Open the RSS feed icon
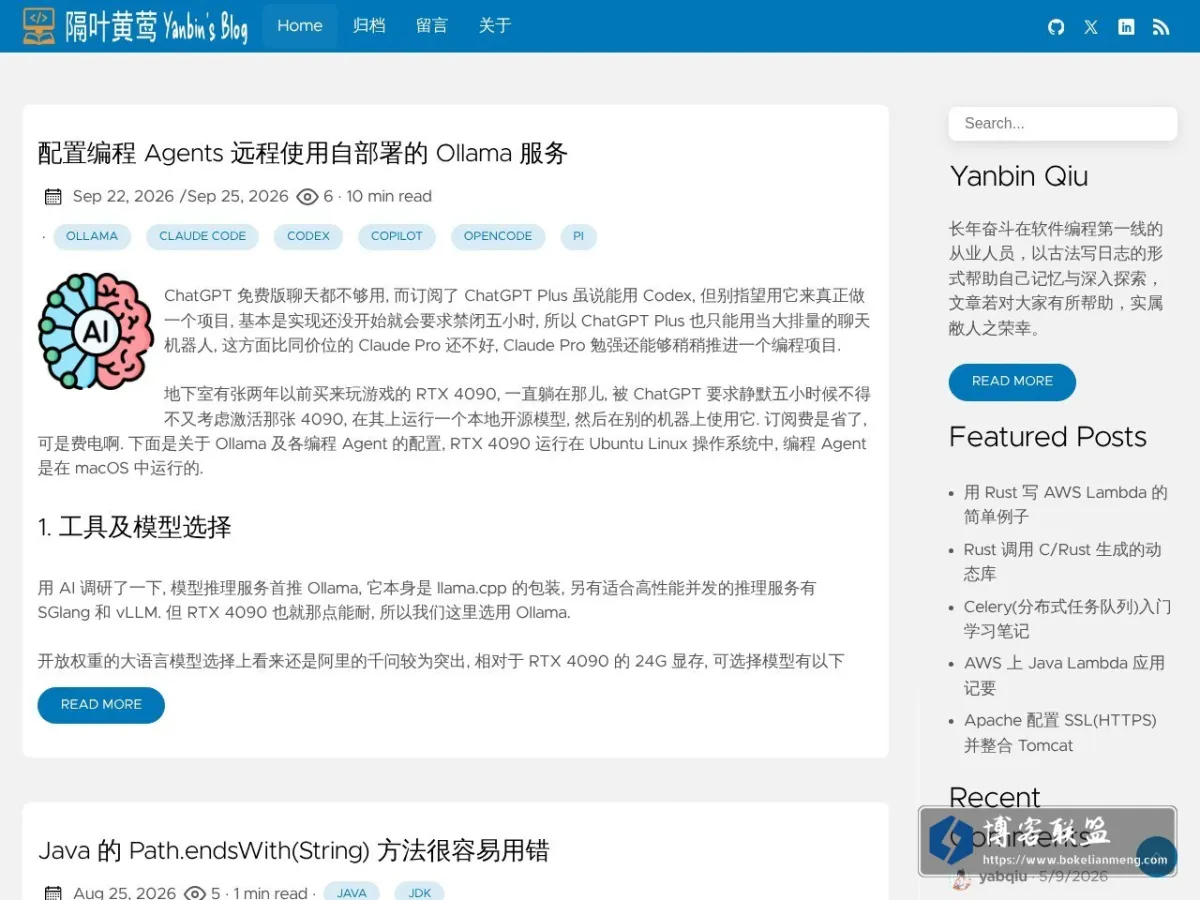The height and width of the screenshot is (900, 1200). click(1161, 27)
